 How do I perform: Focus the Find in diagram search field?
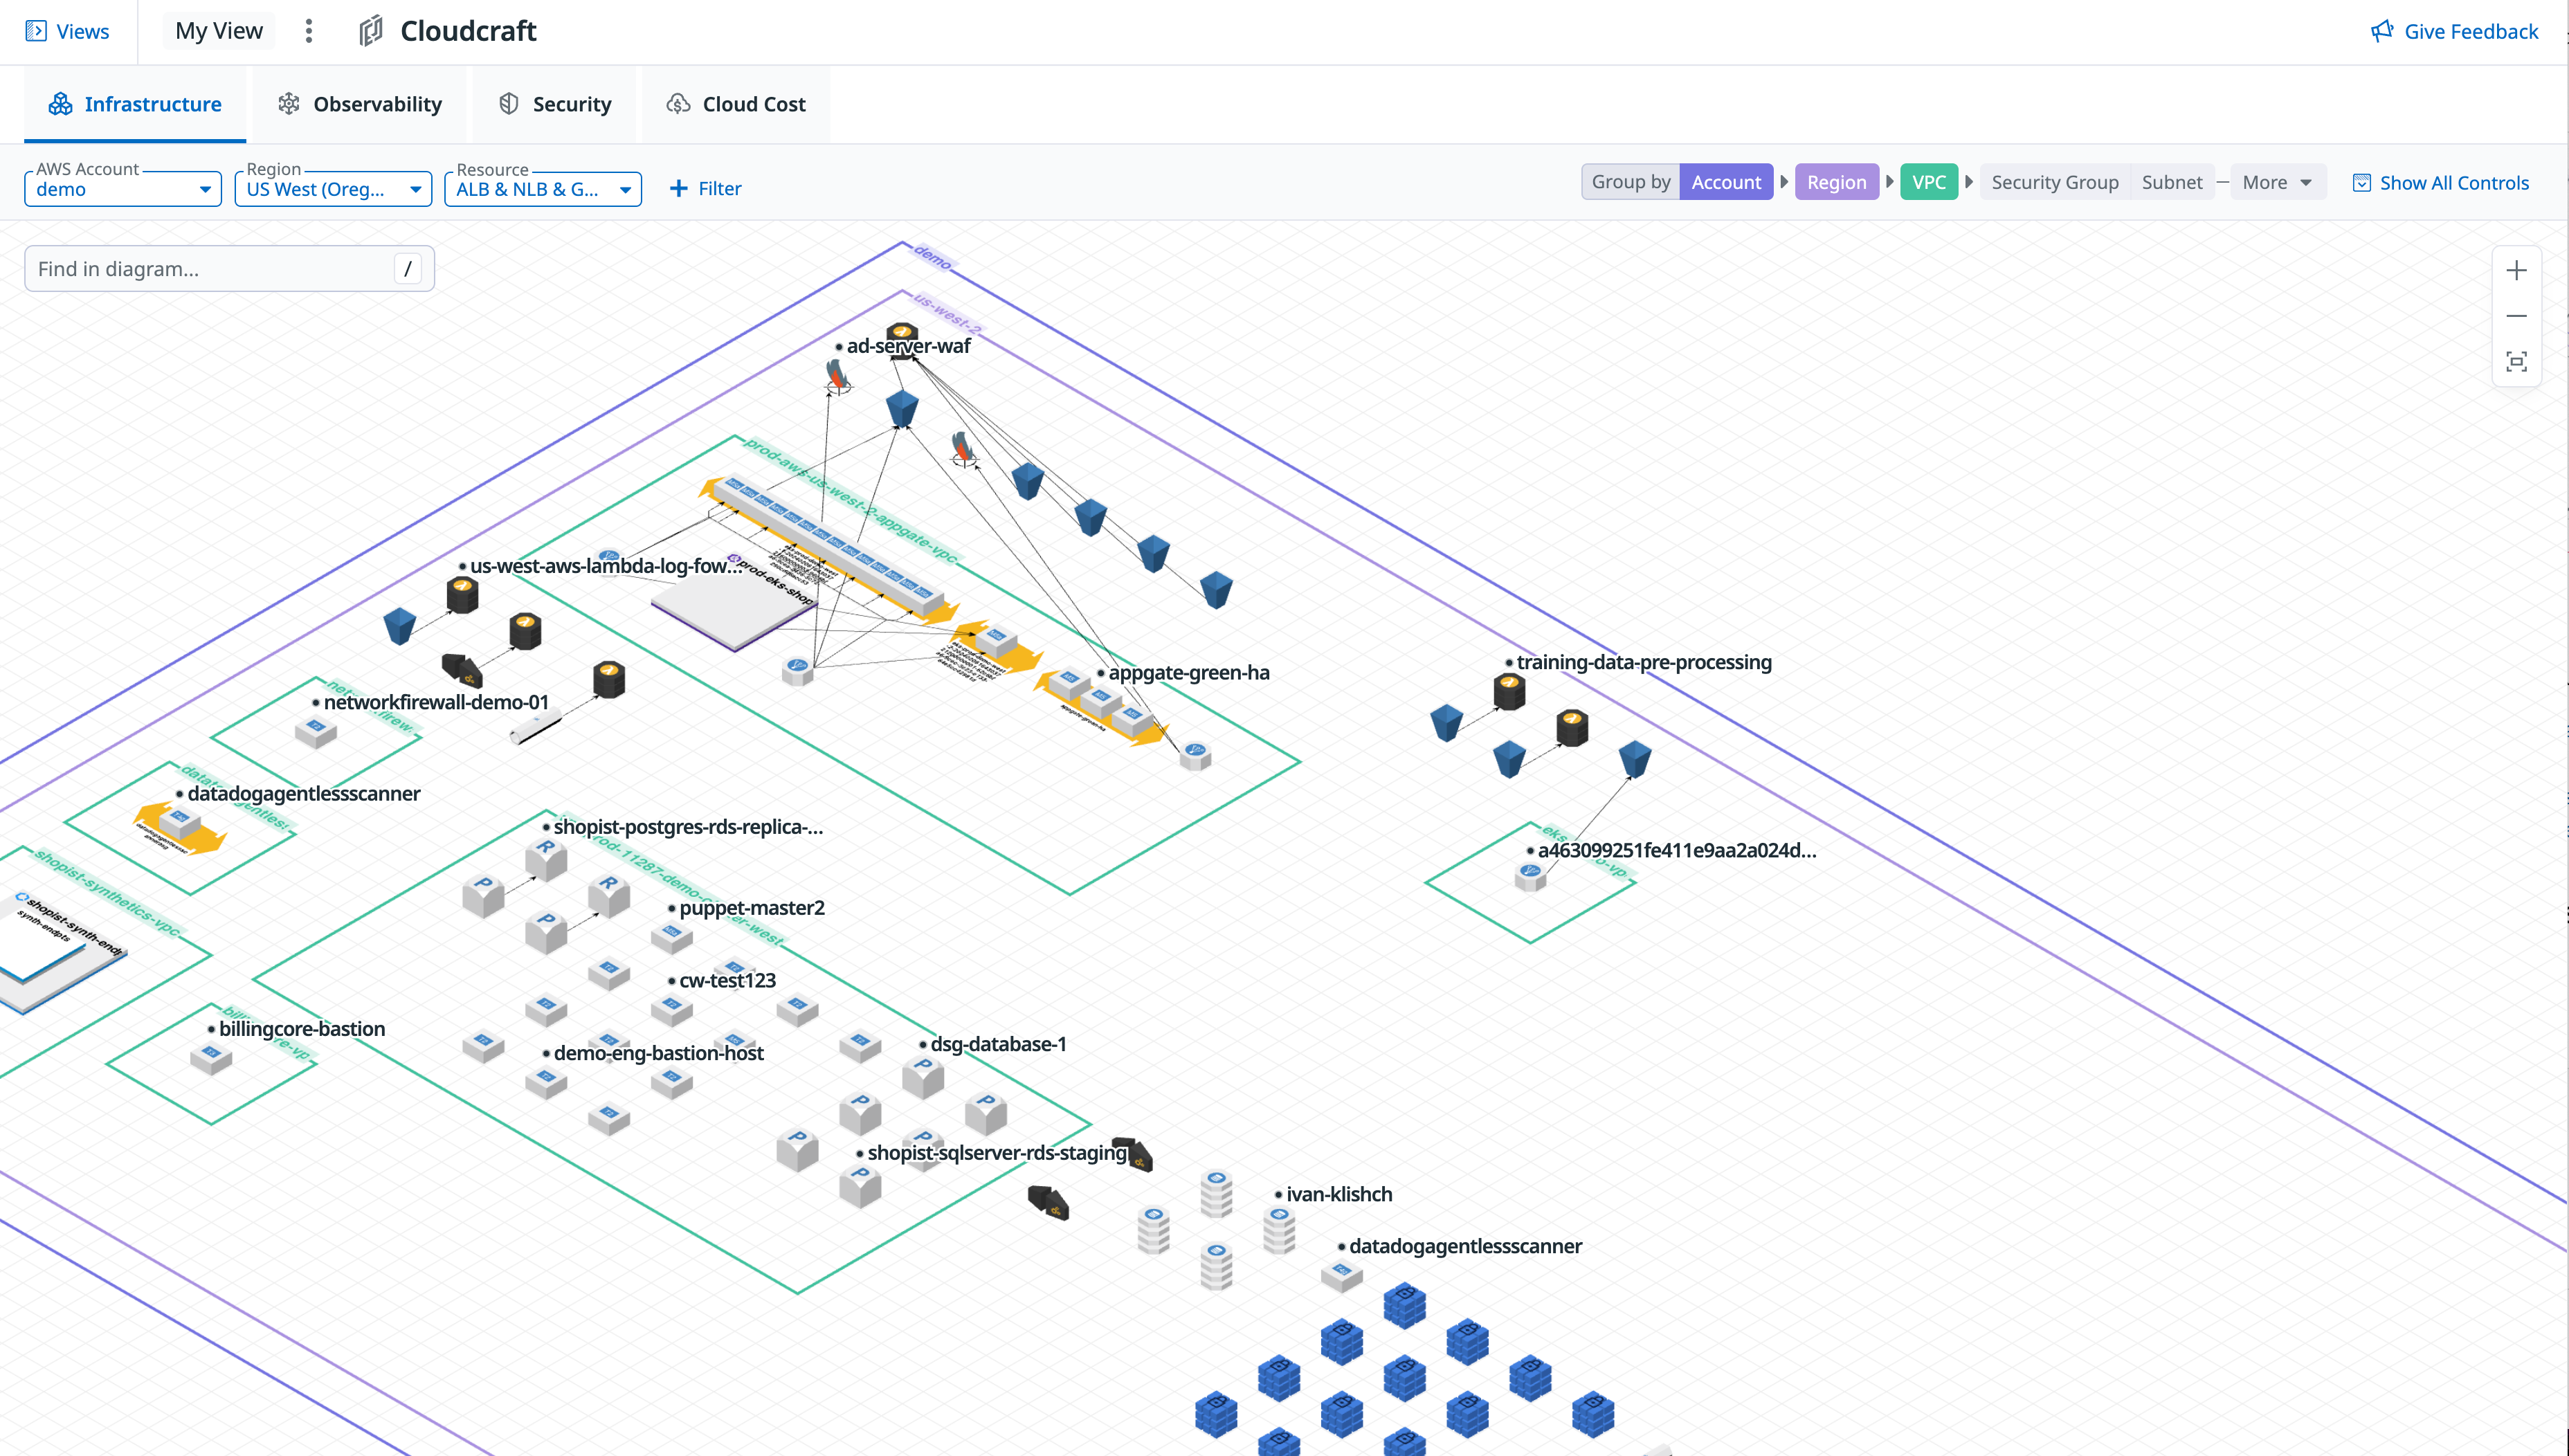[229, 268]
